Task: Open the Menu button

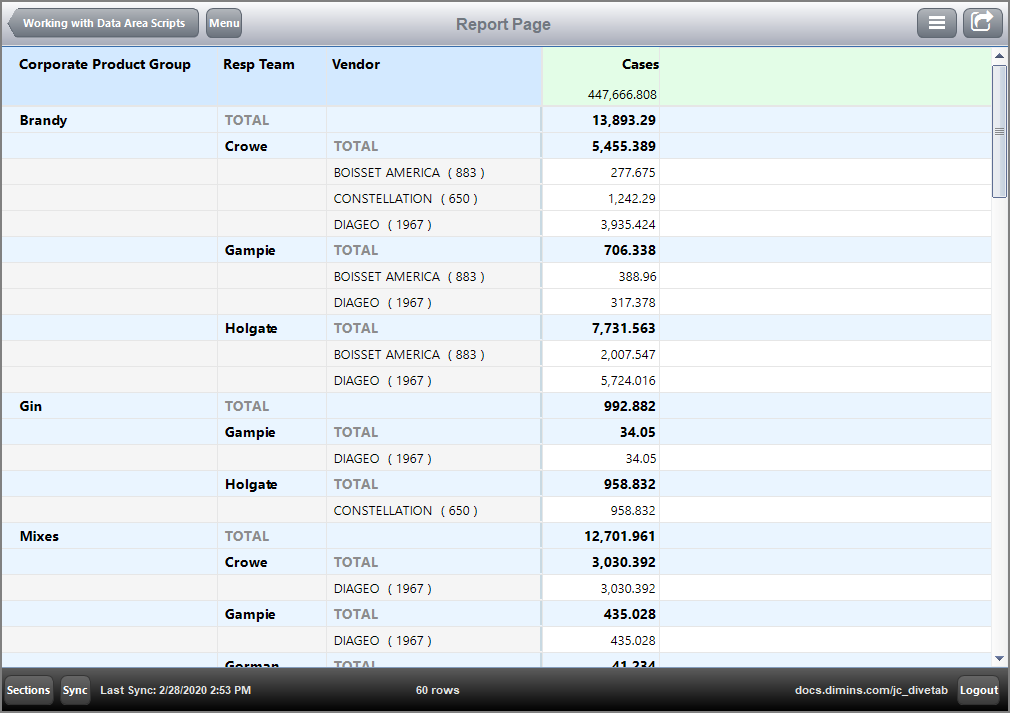Action: point(223,22)
